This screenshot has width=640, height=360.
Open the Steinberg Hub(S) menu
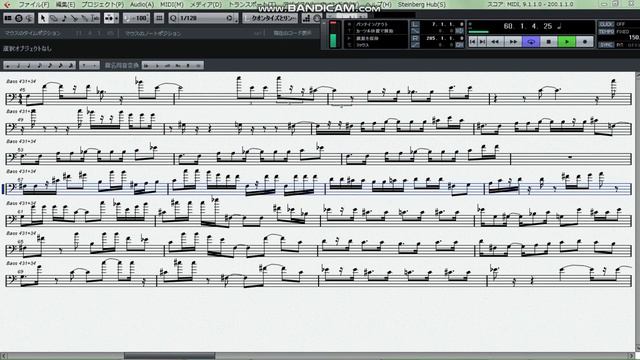tap(422, 4)
